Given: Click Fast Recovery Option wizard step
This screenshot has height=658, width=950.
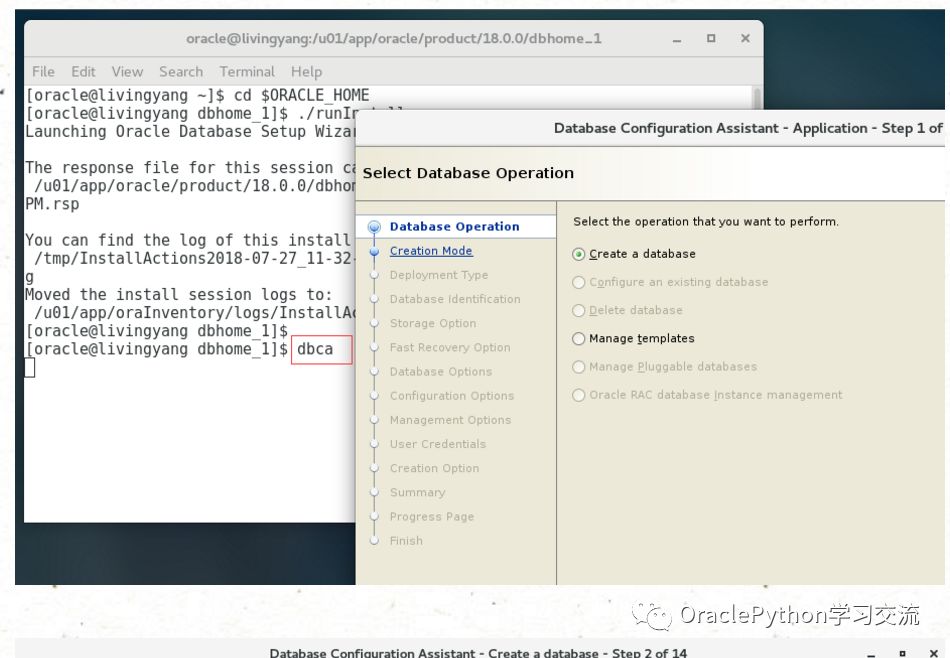Looking at the screenshot, I should click(x=450, y=348).
